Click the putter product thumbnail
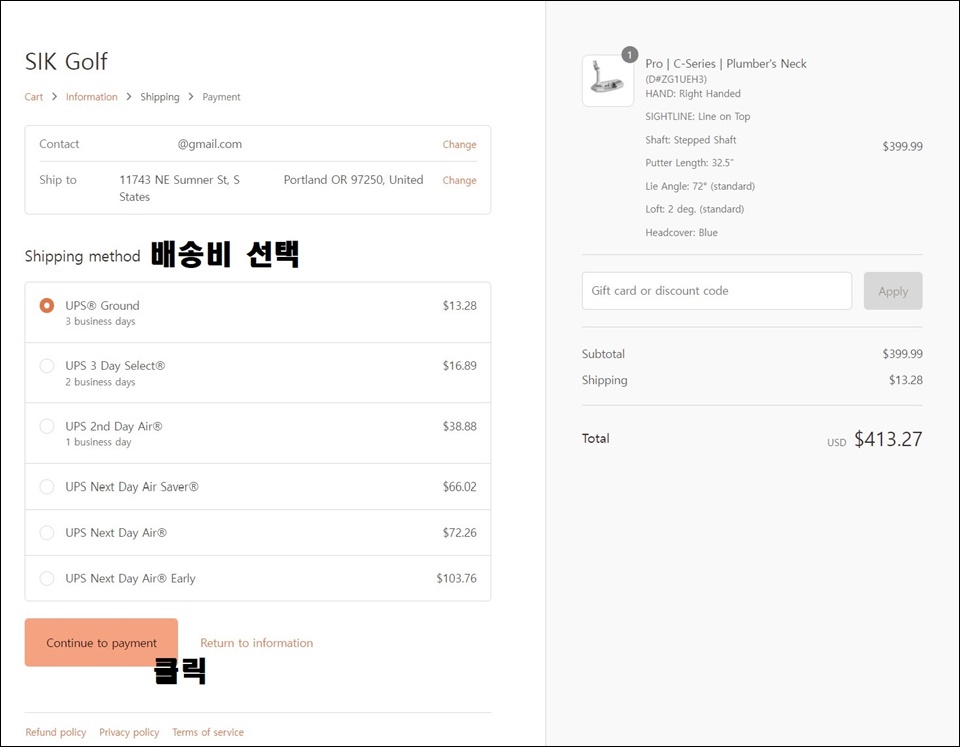Image resolution: width=960 pixels, height=747 pixels. point(608,81)
